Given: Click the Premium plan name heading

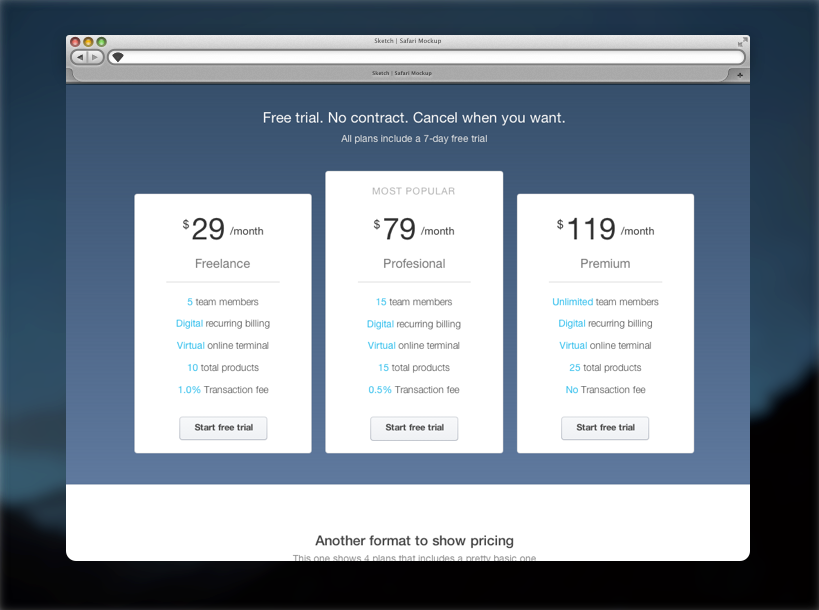Looking at the screenshot, I should coord(605,264).
